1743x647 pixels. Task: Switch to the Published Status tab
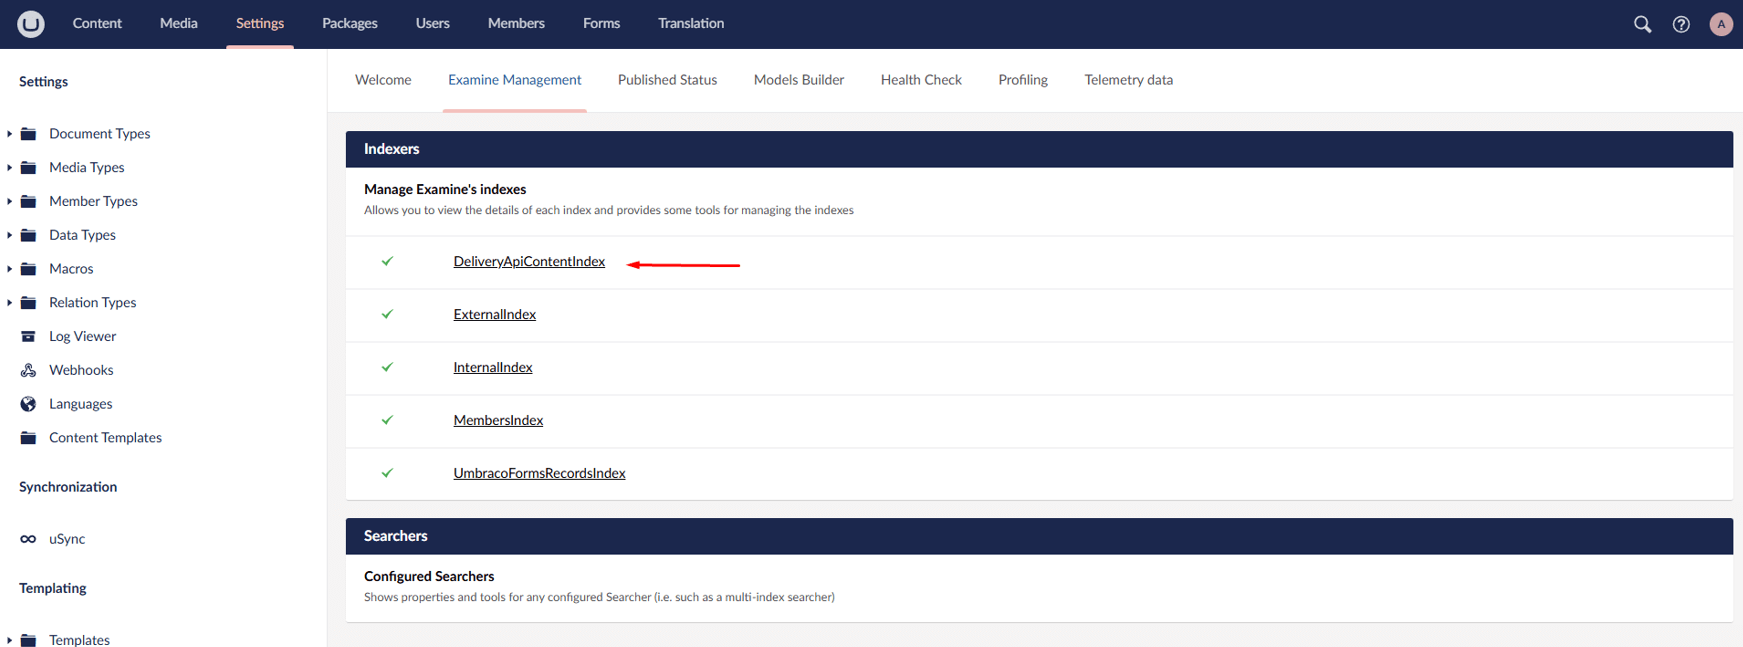point(667,80)
